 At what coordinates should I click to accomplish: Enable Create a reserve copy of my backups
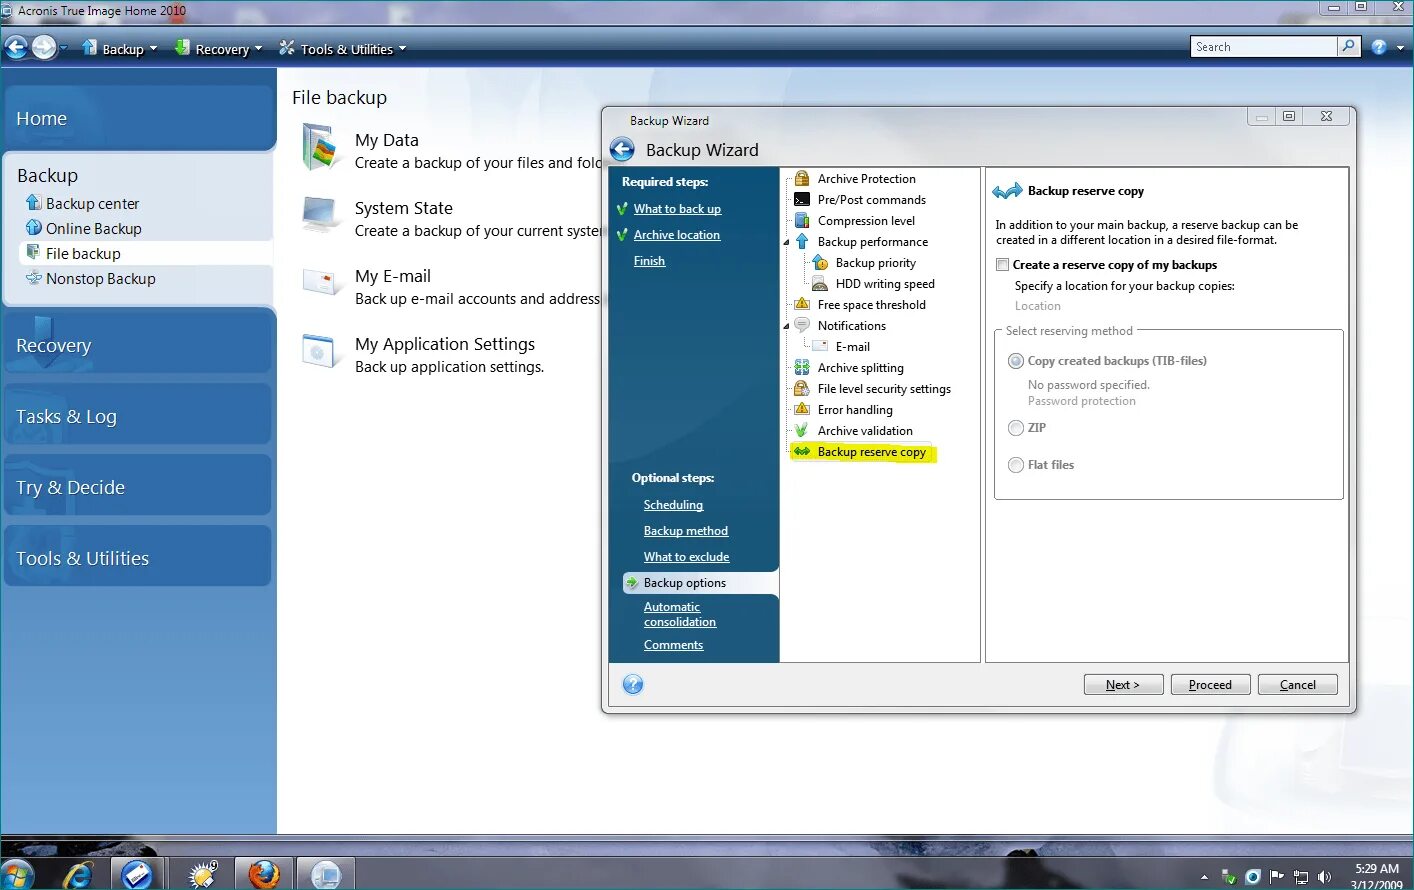[x=1003, y=264]
